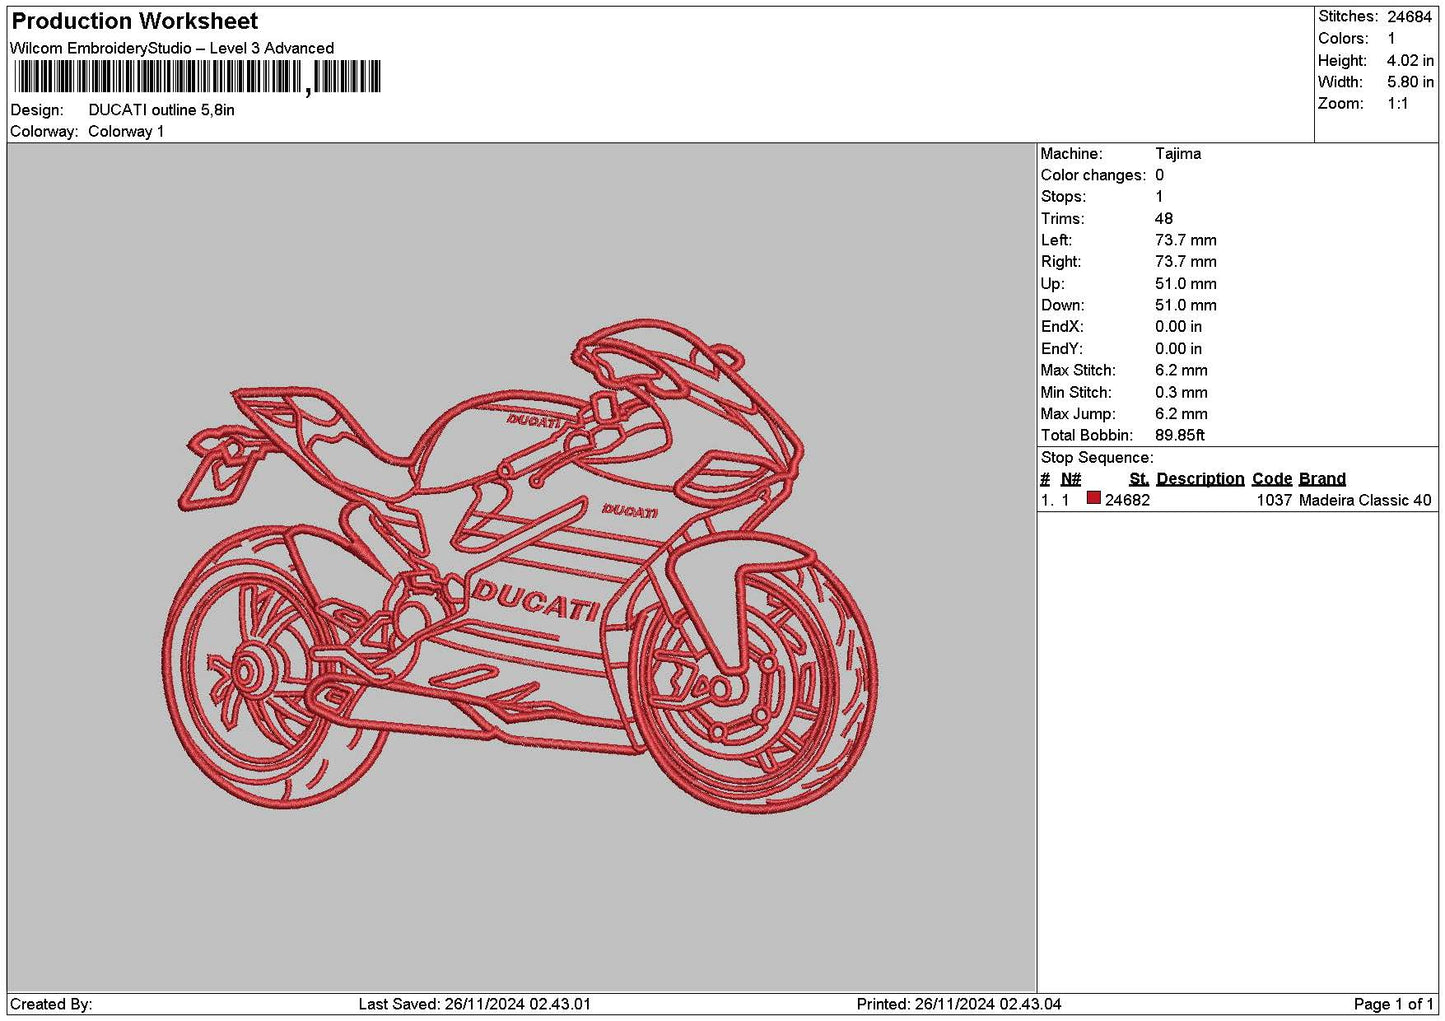Click the 'Created By:' label
The width and height of the screenshot is (1445, 1021).
(x=51, y=1005)
